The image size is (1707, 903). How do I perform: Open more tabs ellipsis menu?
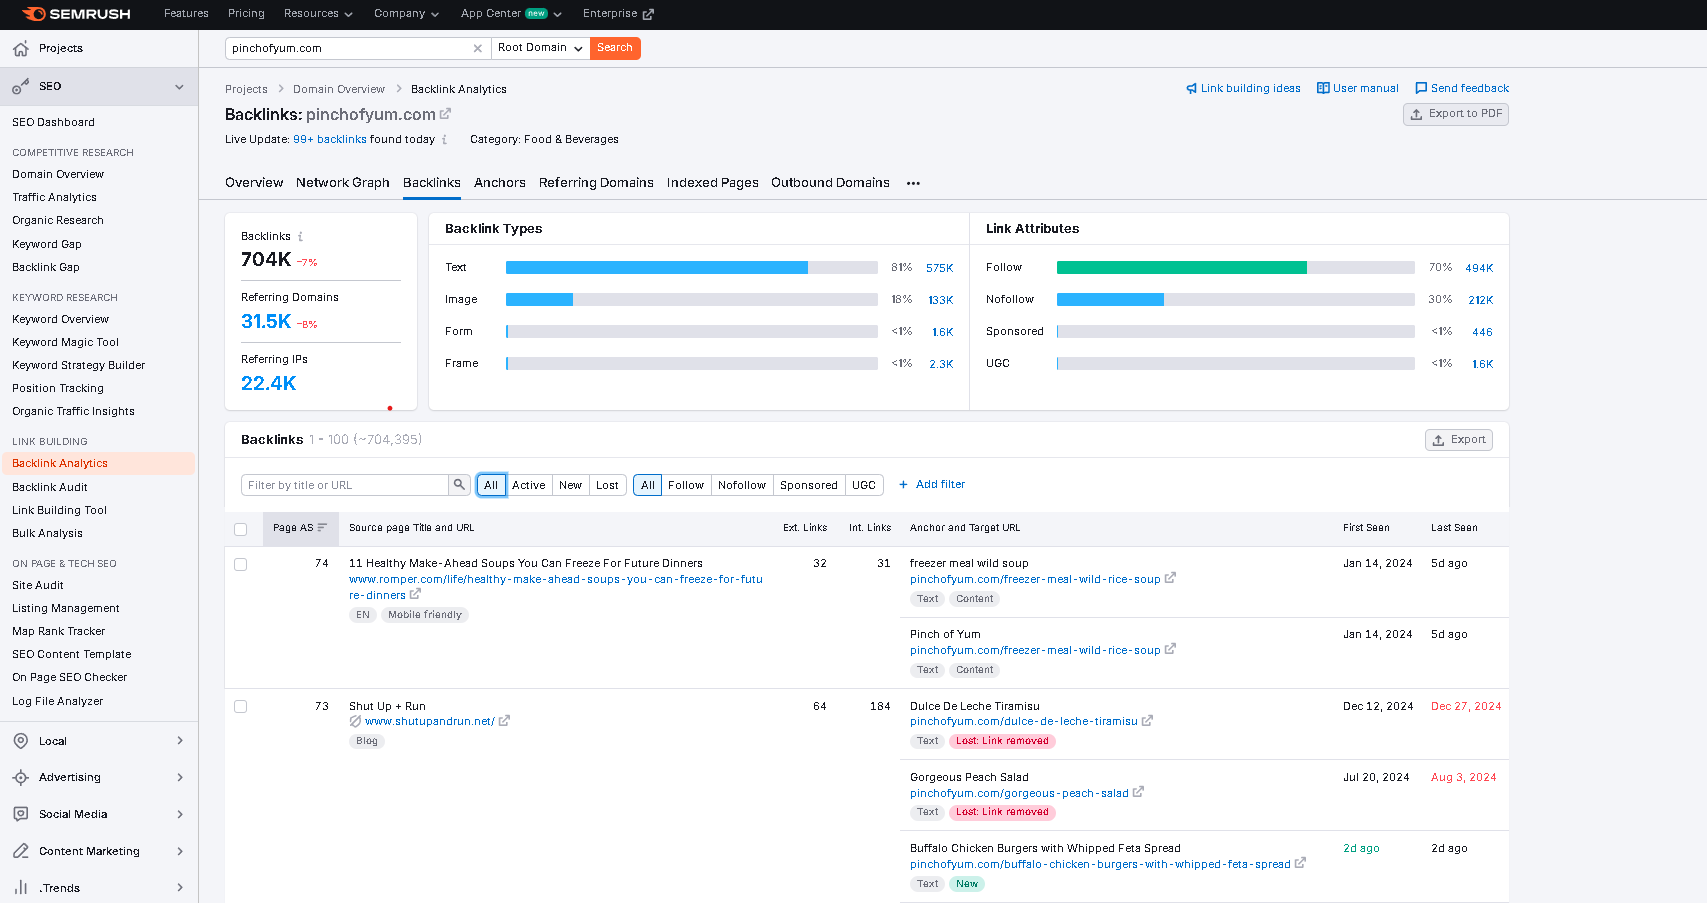(913, 183)
